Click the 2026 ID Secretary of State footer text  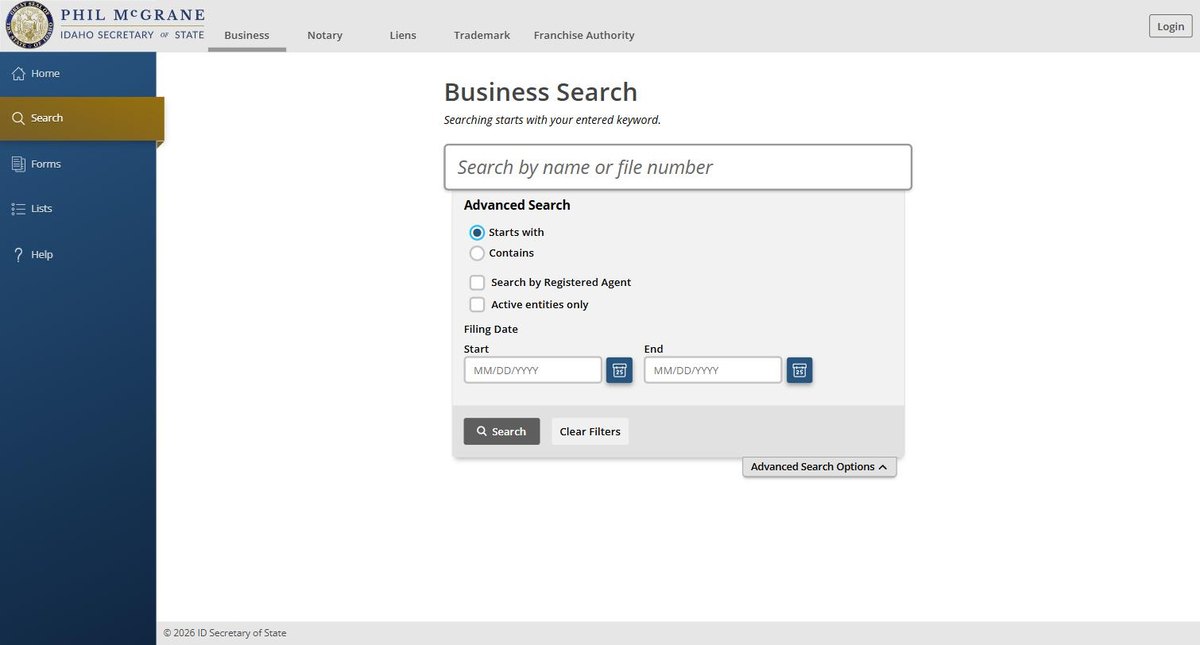coord(225,633)
